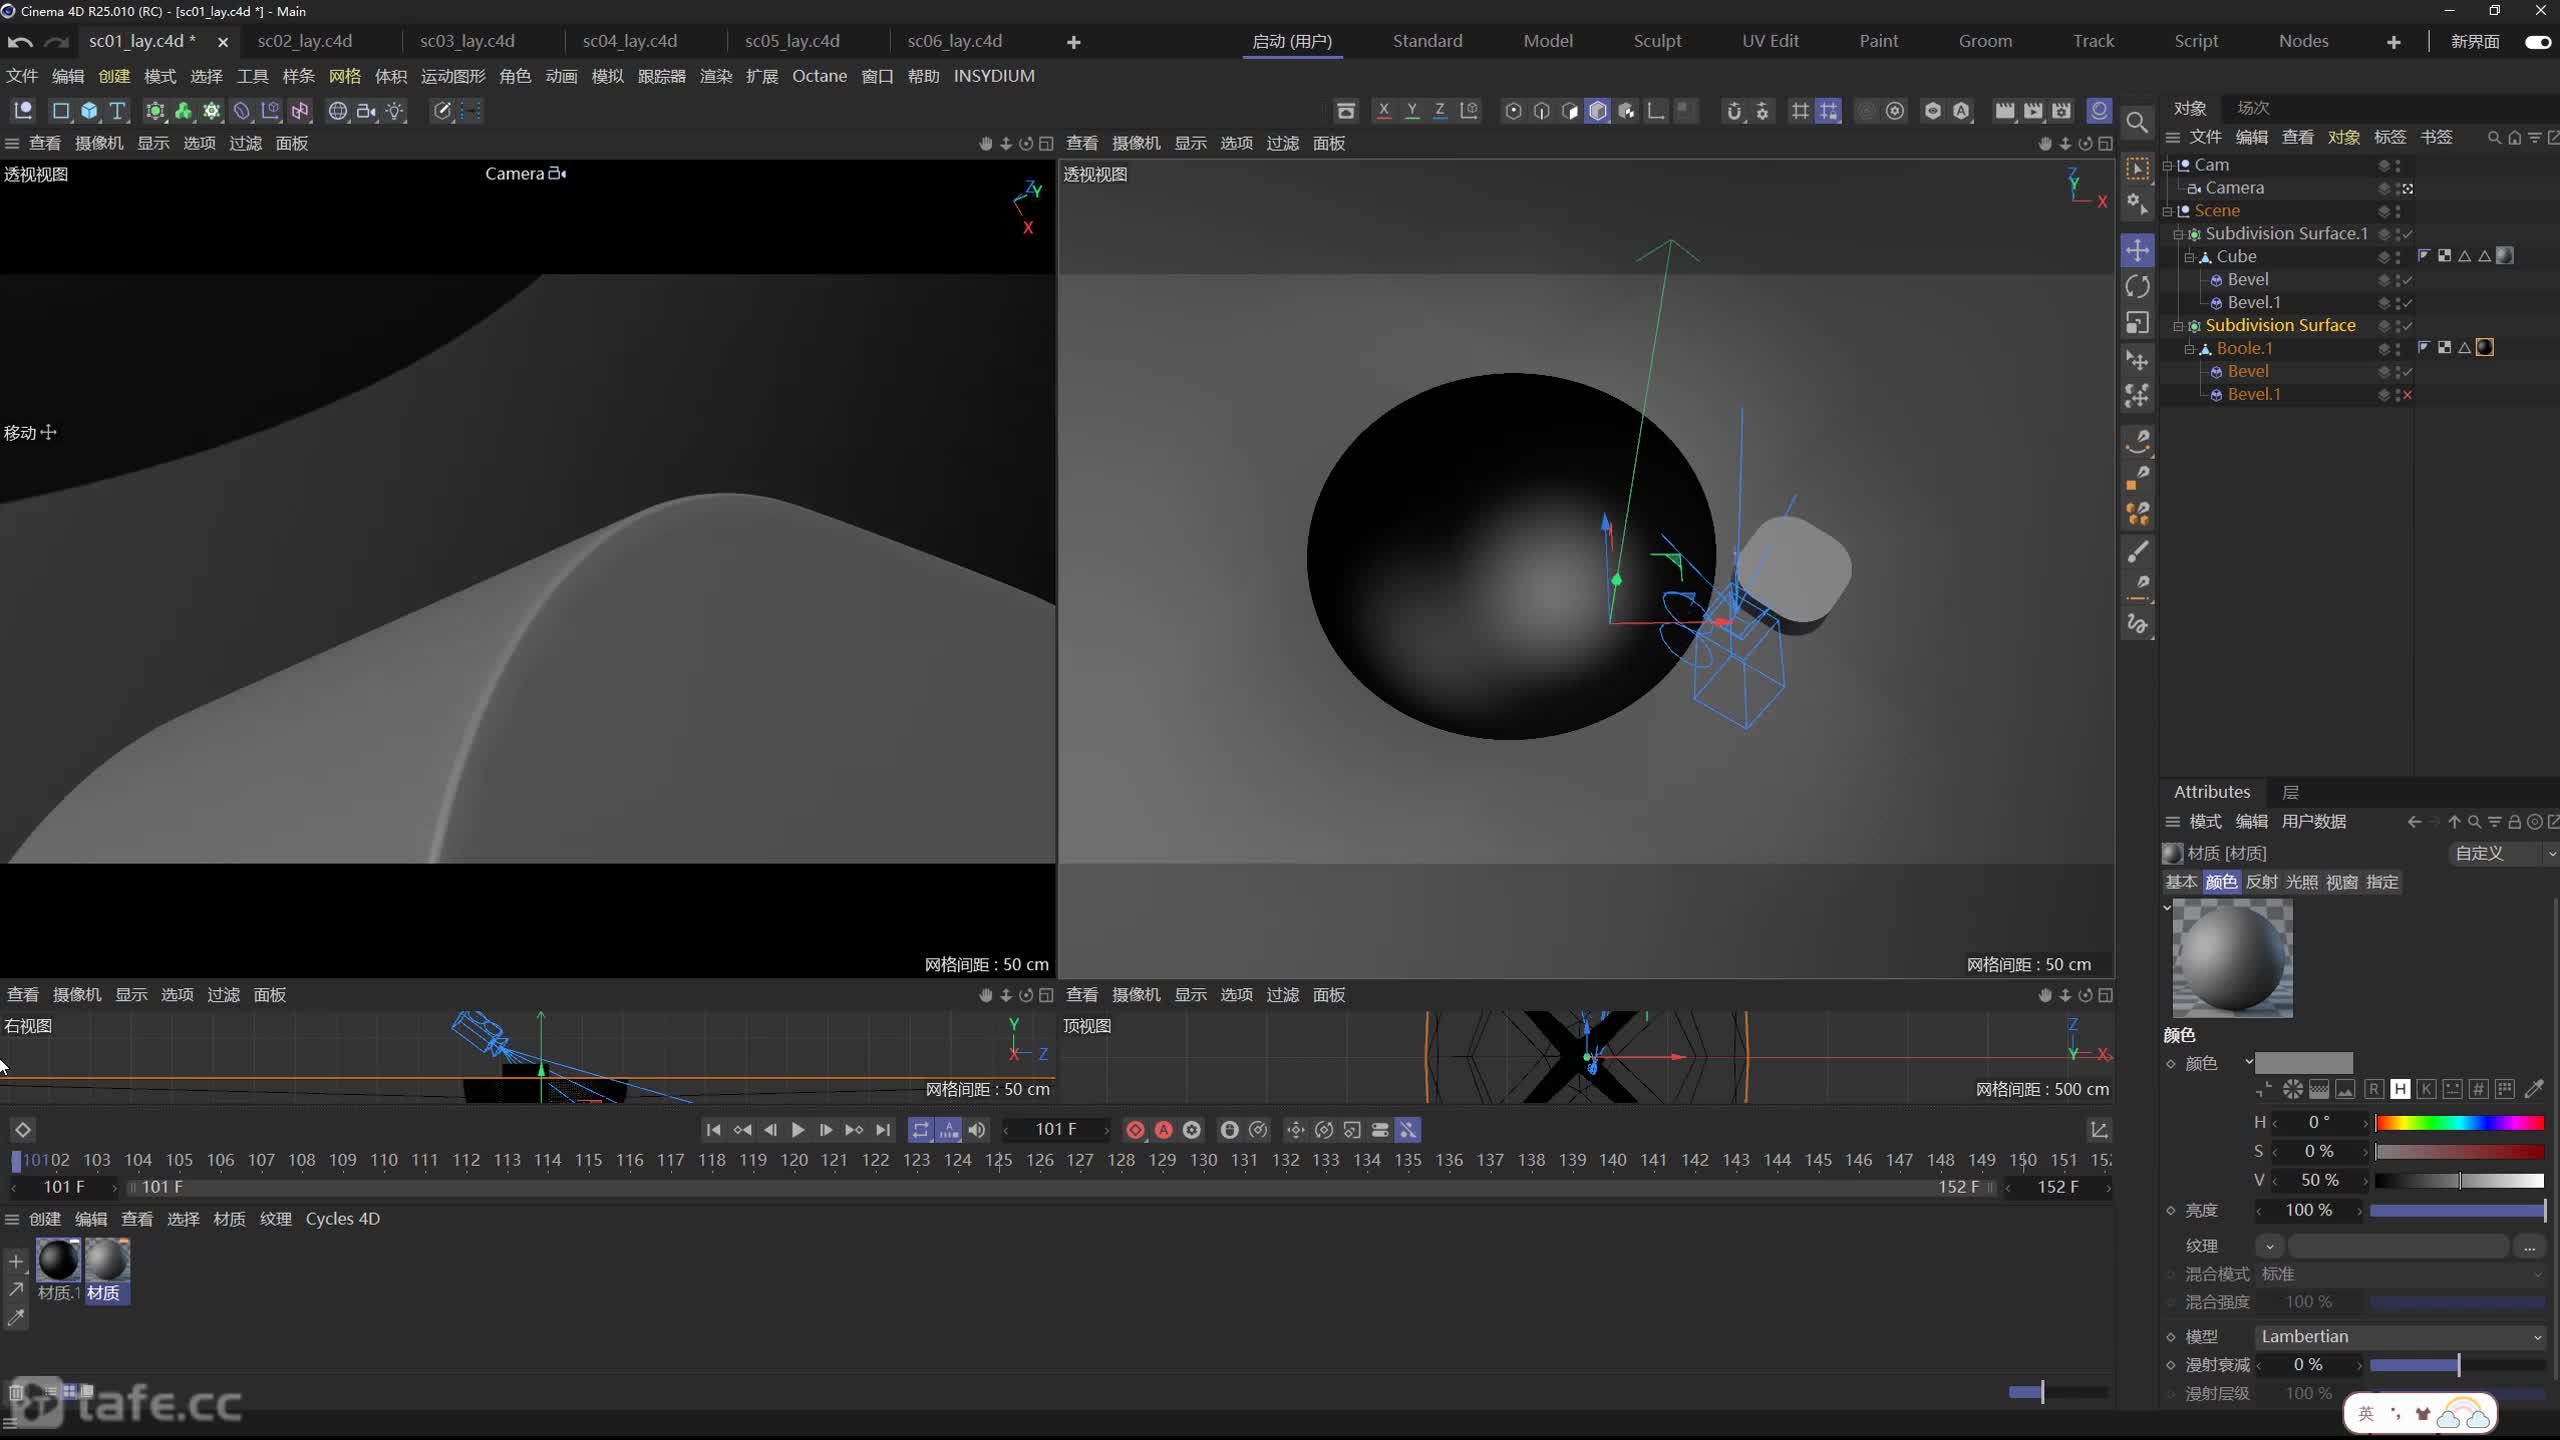Open the 模型 Lambertian dropdown

(x=2401, y=1337)
